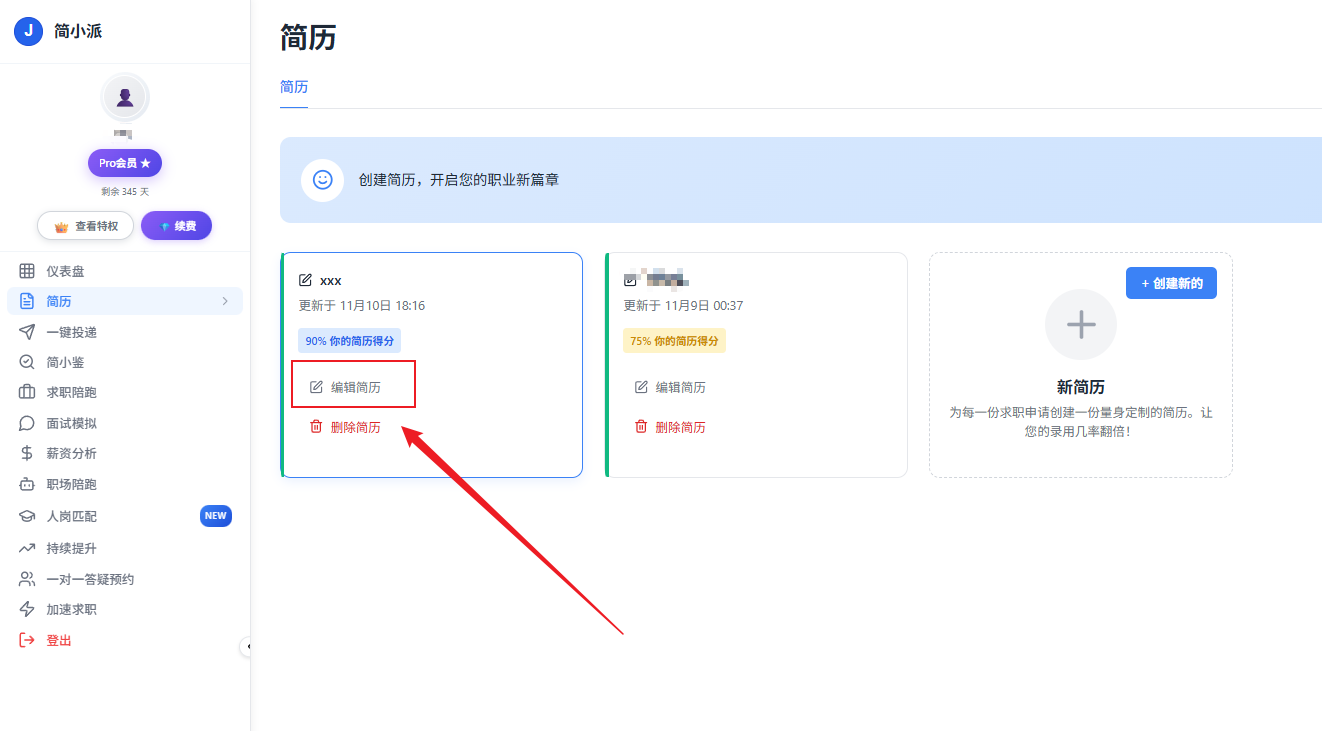This screenshot has width=1322, height=731.
Task: Click the 加速求职 lightning icon
Action: (27, 609)
